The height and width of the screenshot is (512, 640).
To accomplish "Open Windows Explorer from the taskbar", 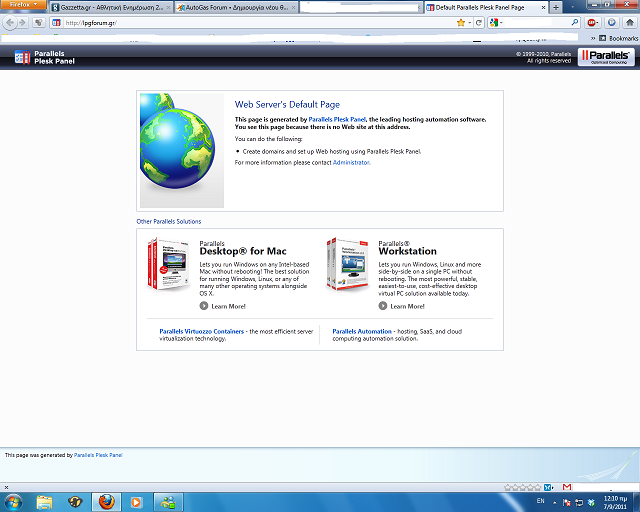I will [x=44, y=502].
